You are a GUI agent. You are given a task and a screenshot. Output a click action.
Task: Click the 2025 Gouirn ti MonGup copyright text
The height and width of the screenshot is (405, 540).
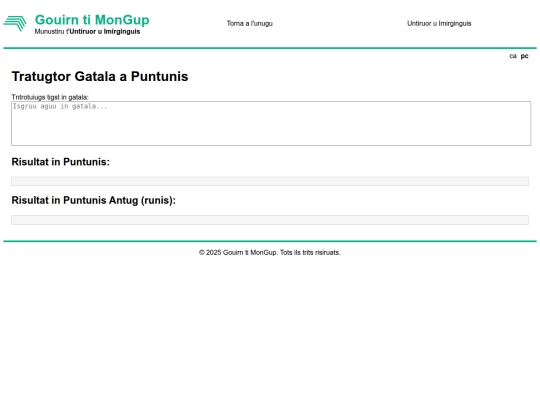[x=270, y=252]
